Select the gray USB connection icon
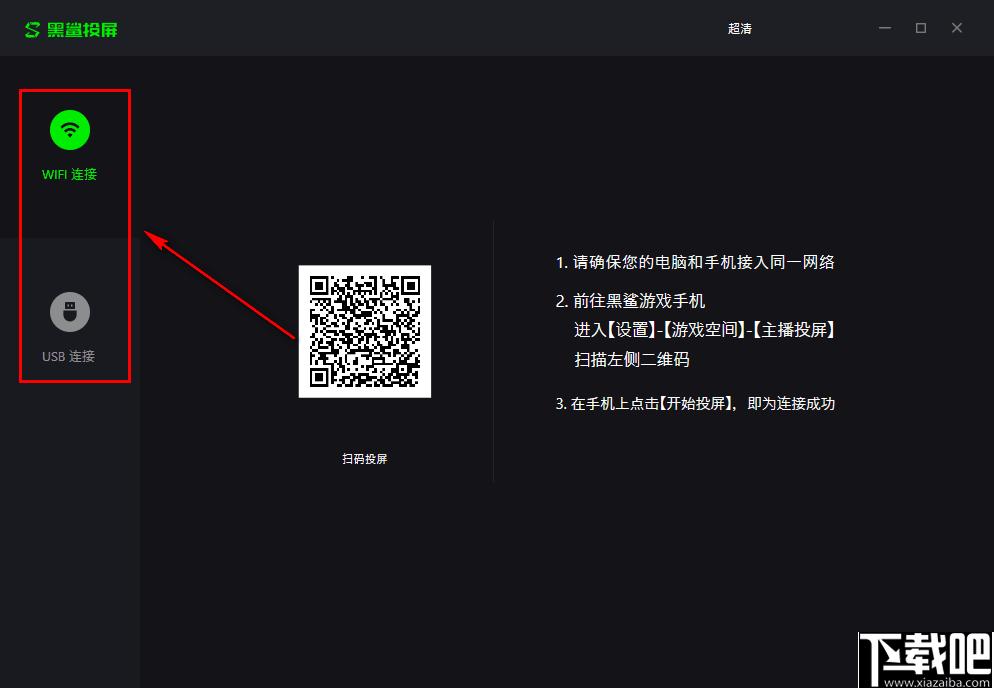This screenshot has width=994, height=688. click(x=70, y=312)
